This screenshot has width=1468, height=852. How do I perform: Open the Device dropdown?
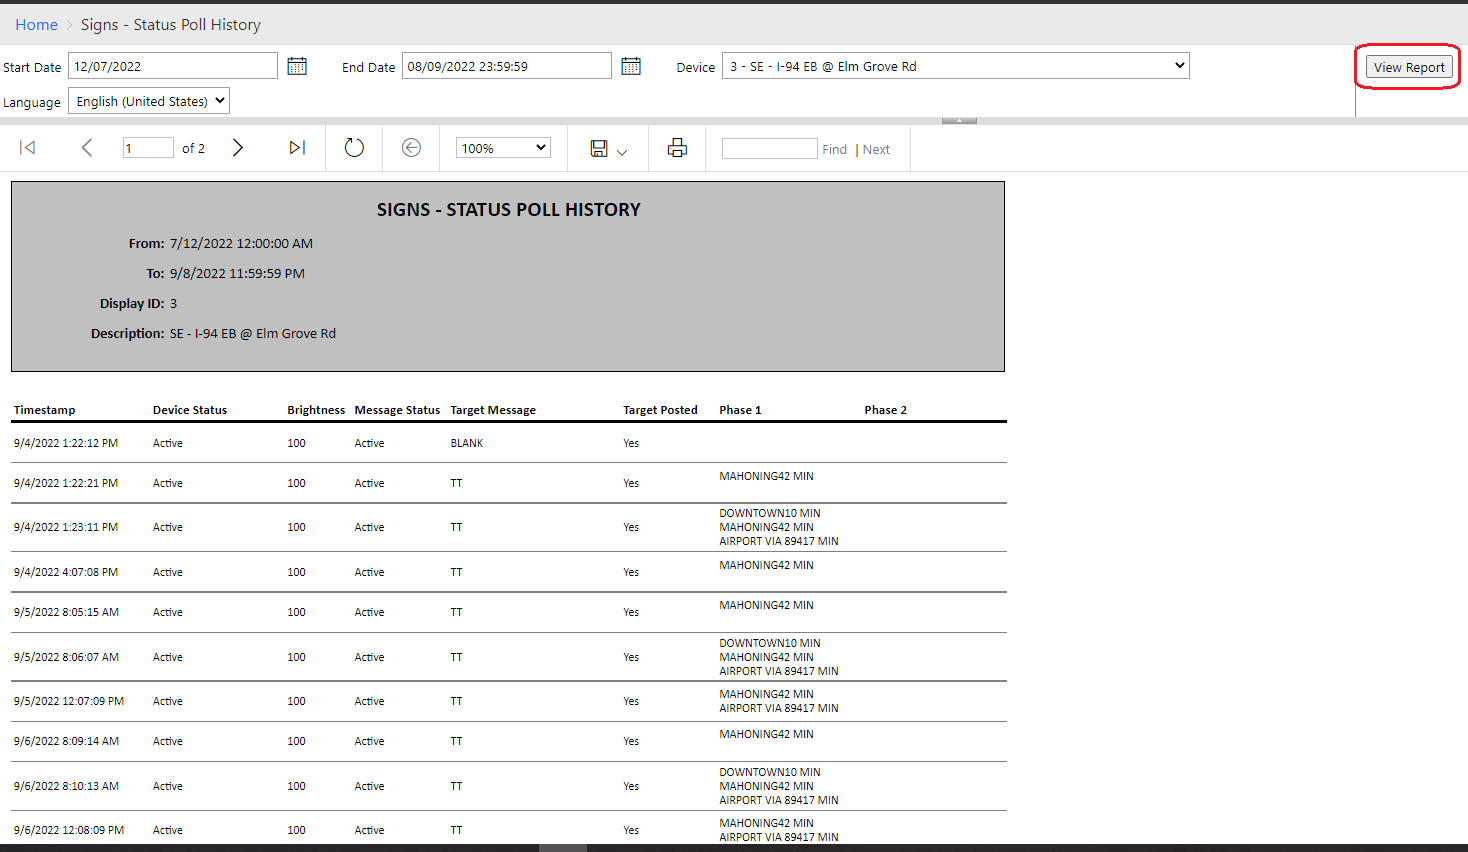tap(956, 66)
